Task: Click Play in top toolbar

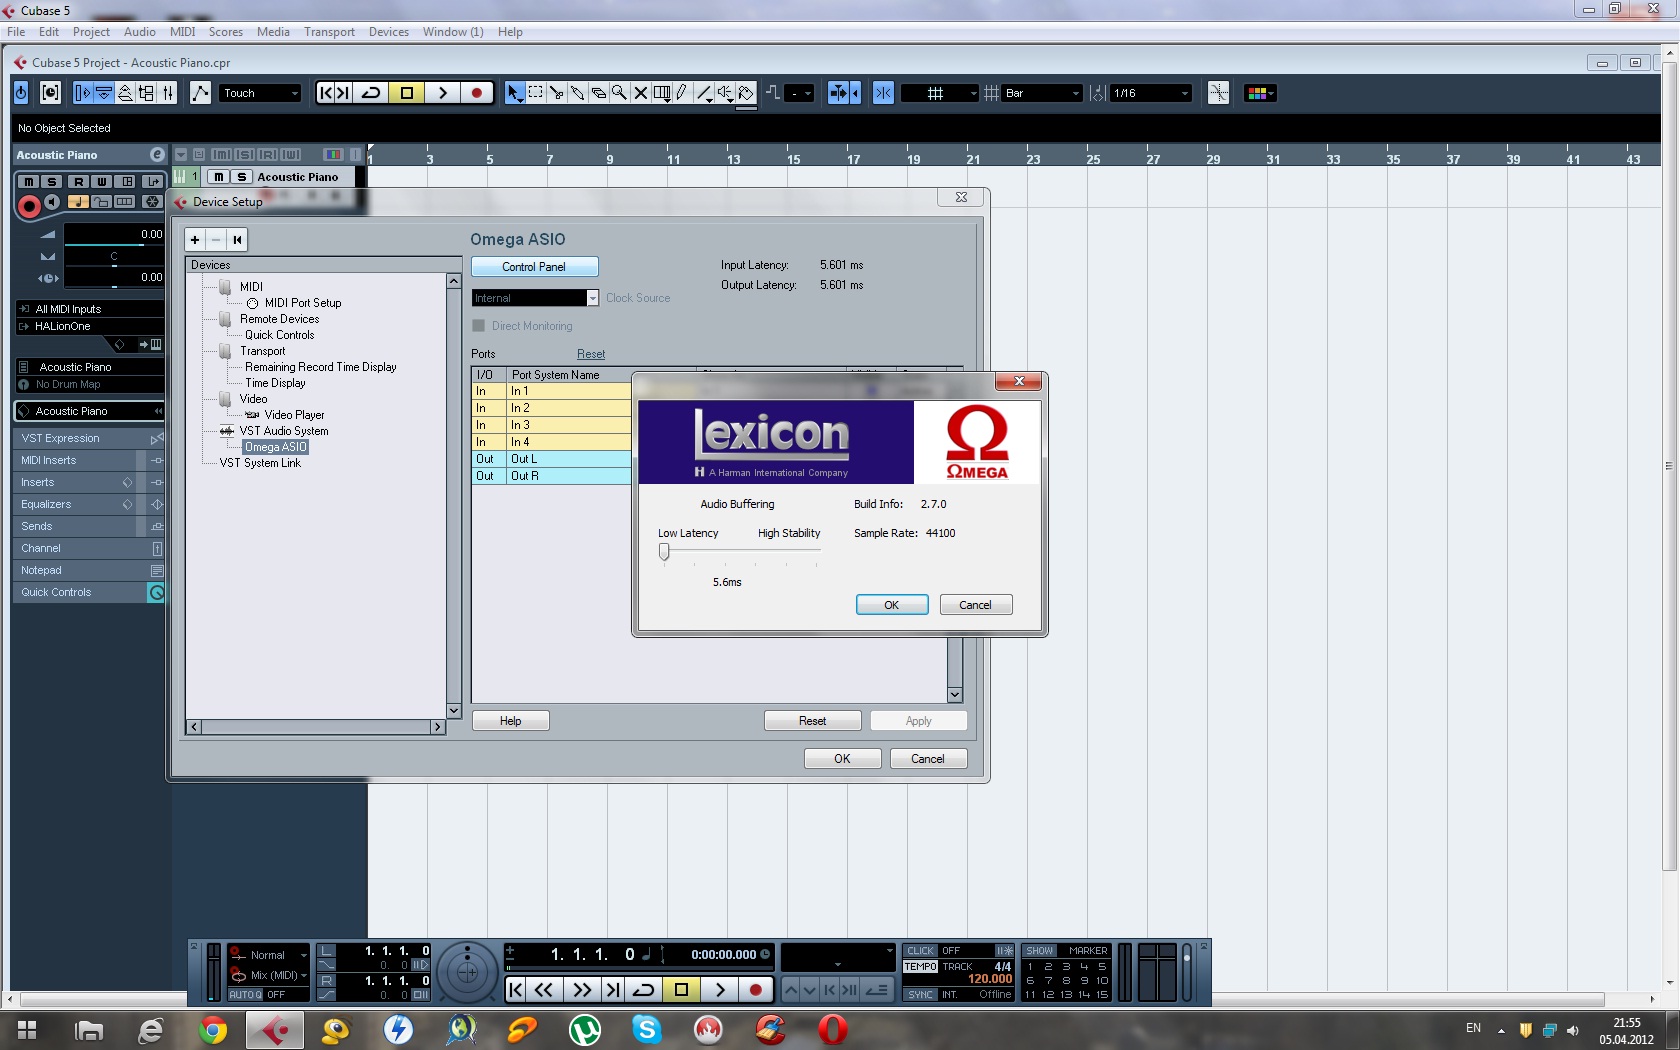Action: (x=442, y=93)
